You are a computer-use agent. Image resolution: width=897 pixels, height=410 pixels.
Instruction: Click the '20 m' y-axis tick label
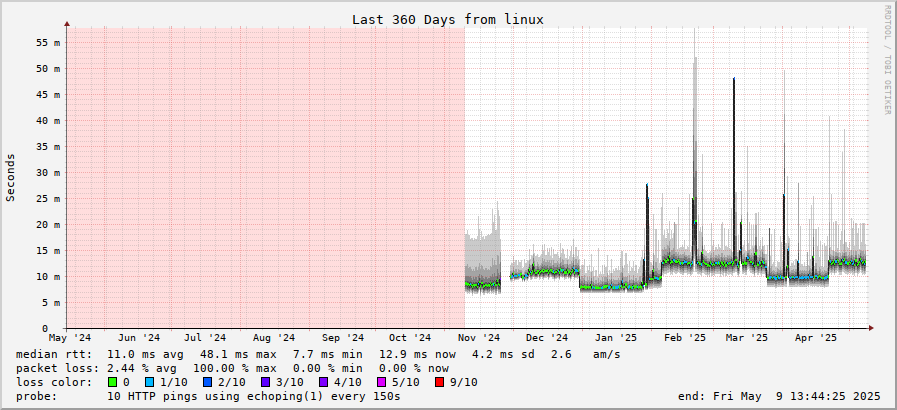pos(48,225)
